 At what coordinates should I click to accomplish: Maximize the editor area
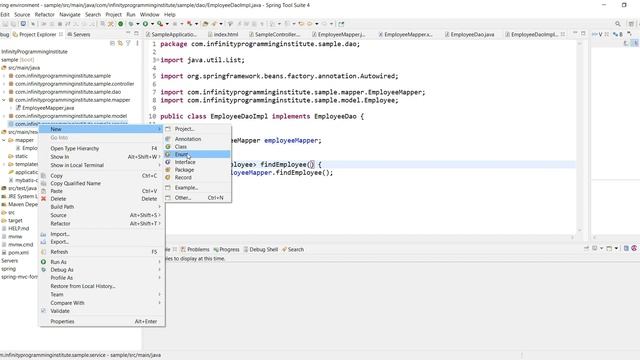[583, 34]
